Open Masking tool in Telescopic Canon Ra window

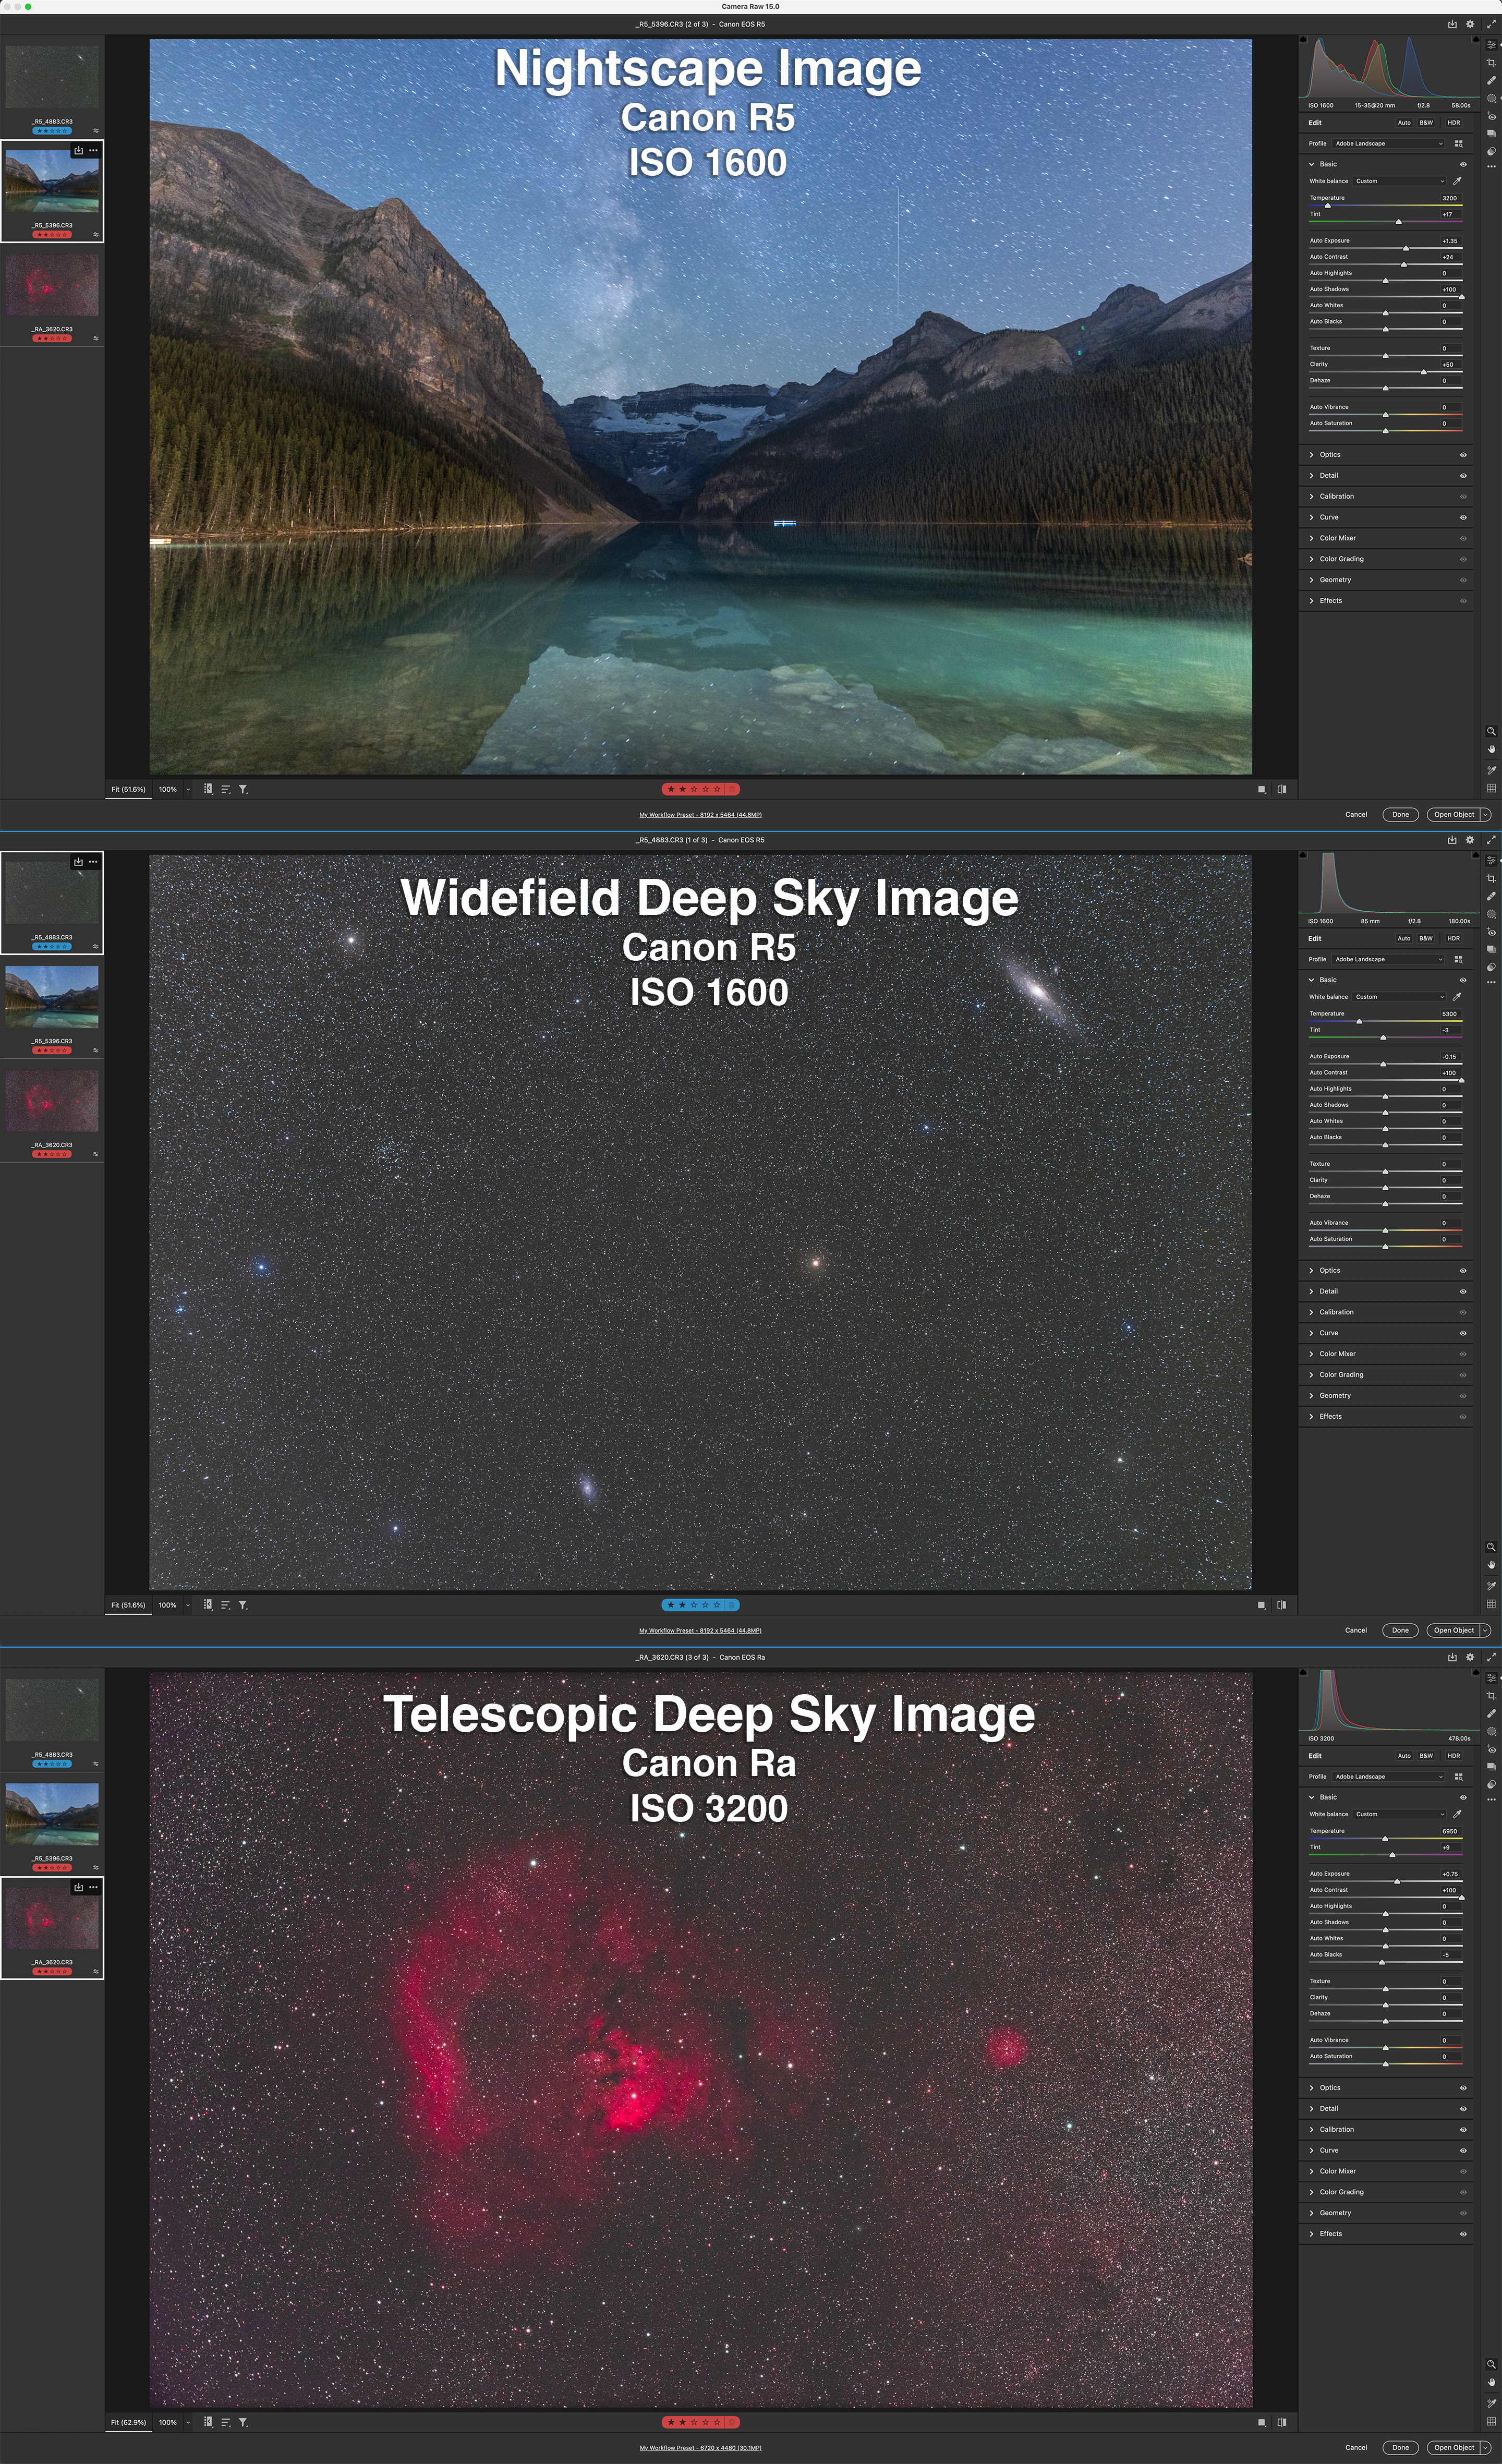(x=1491, y=1731)
